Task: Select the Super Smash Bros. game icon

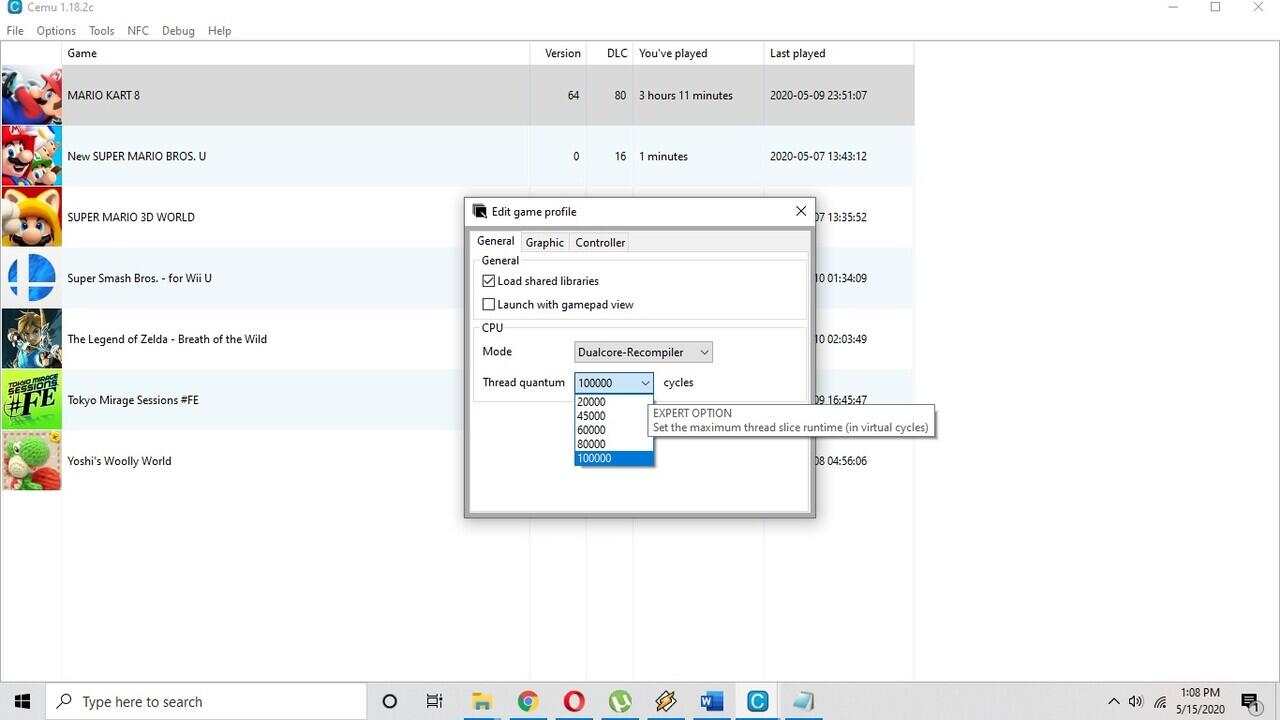Action: pos(32,278)
